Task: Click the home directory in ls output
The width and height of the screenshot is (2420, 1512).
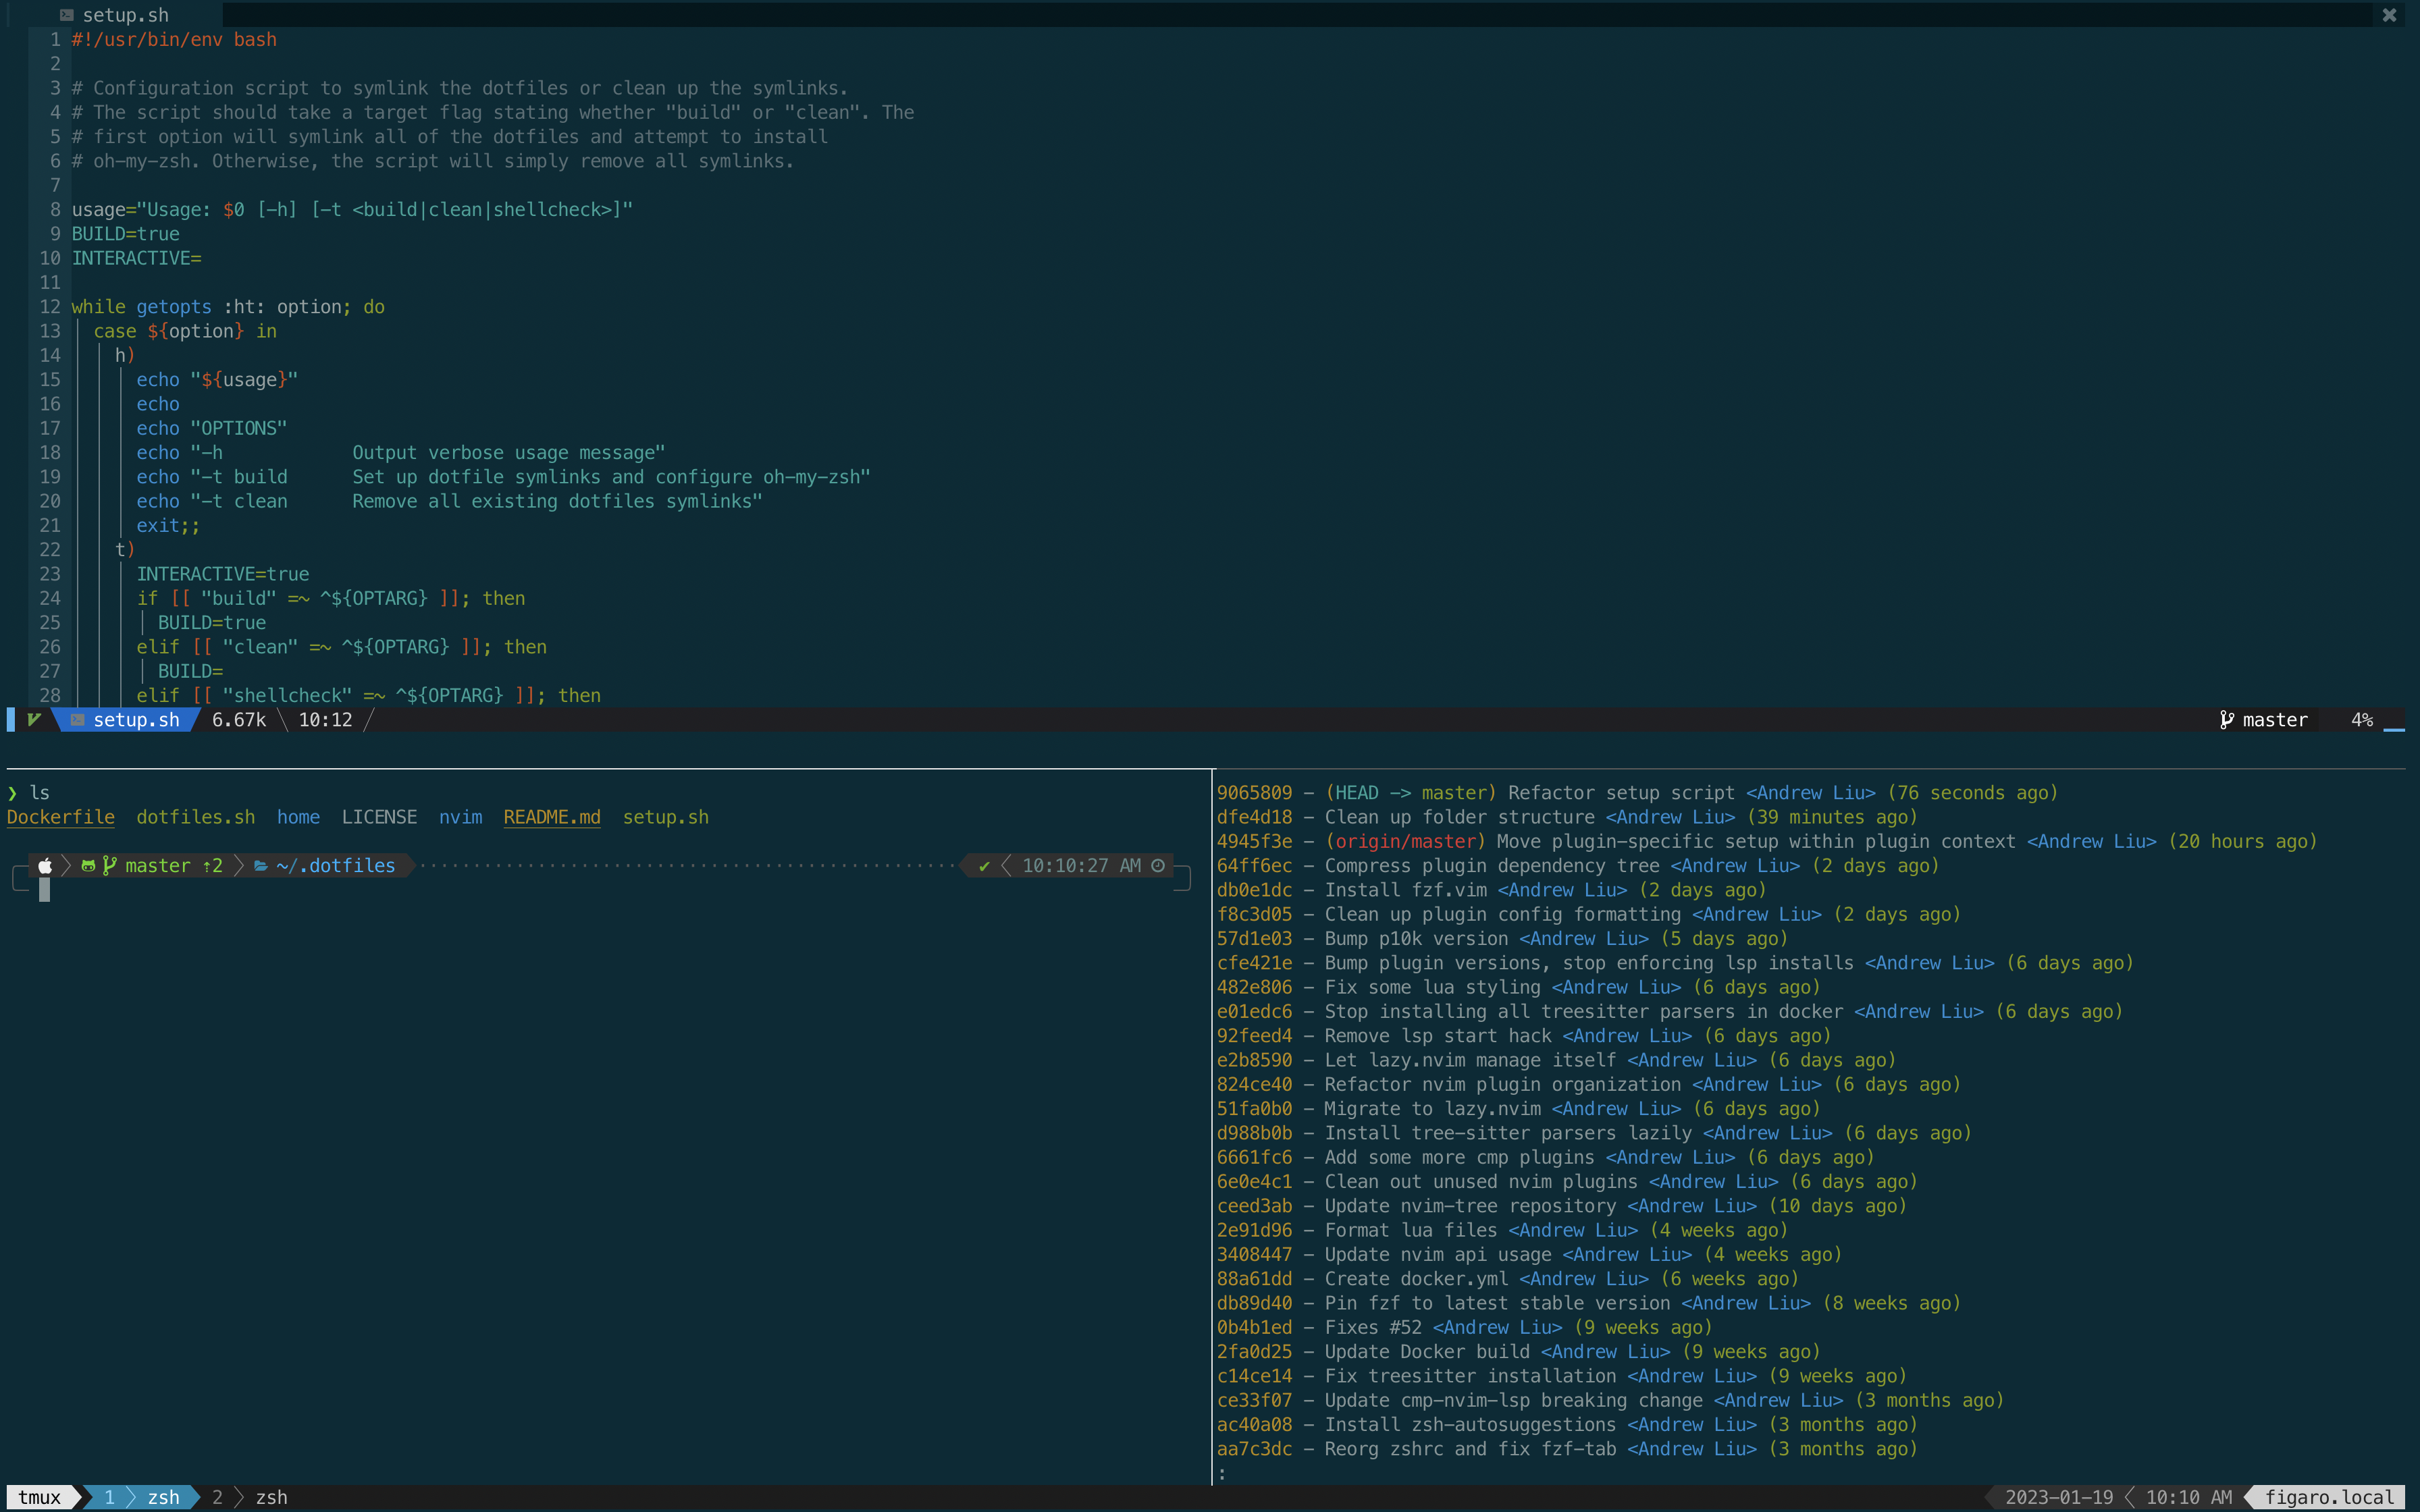Action: tap(298, 817)
